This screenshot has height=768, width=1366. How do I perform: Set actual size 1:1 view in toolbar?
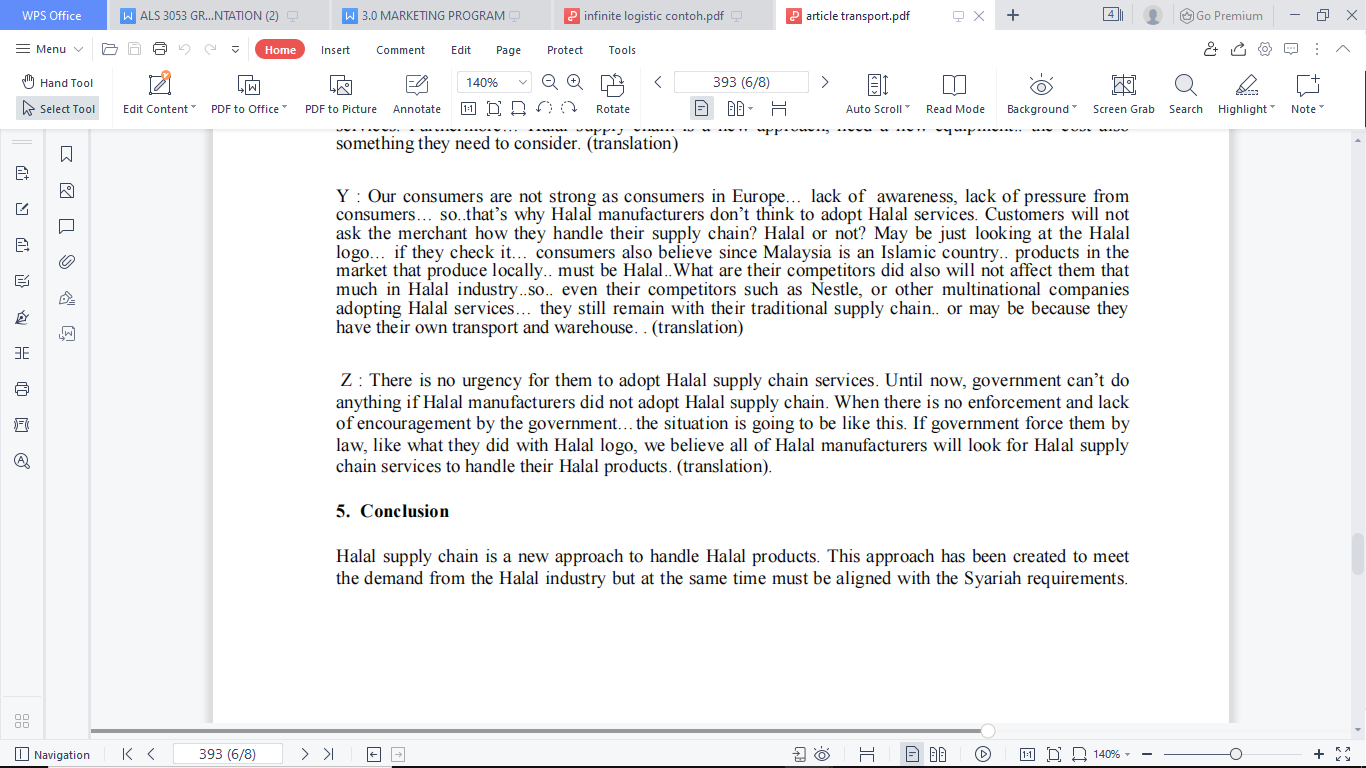coord(468,108)
